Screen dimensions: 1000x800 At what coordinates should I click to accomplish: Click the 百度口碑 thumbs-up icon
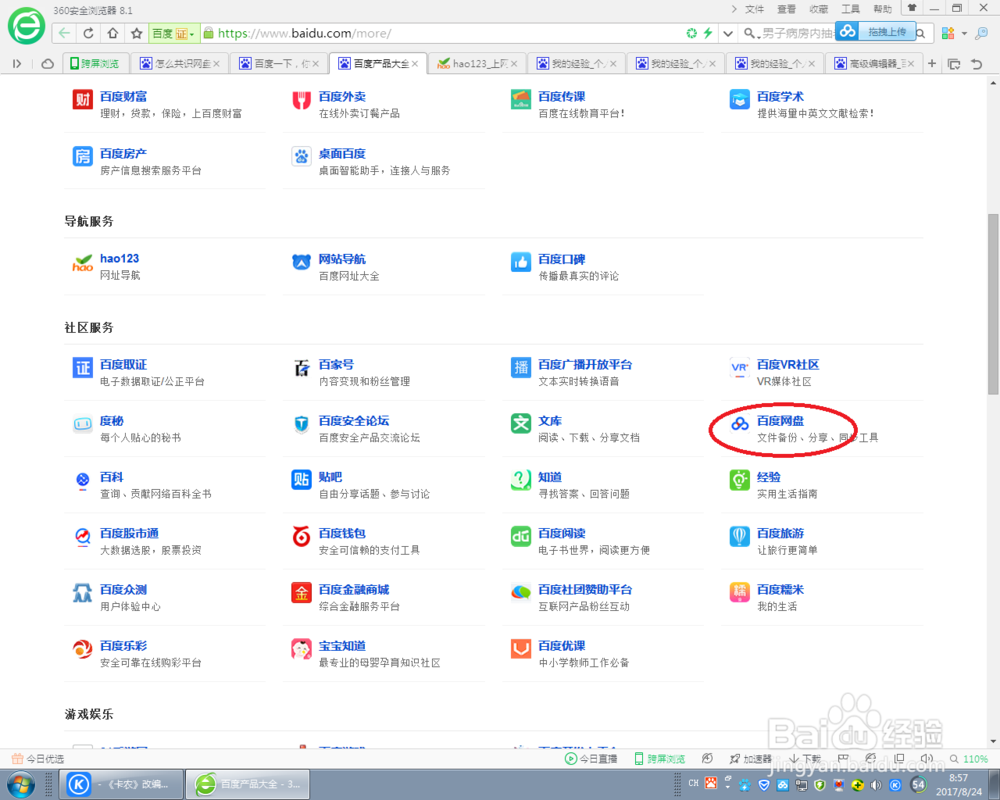point(520,262)
